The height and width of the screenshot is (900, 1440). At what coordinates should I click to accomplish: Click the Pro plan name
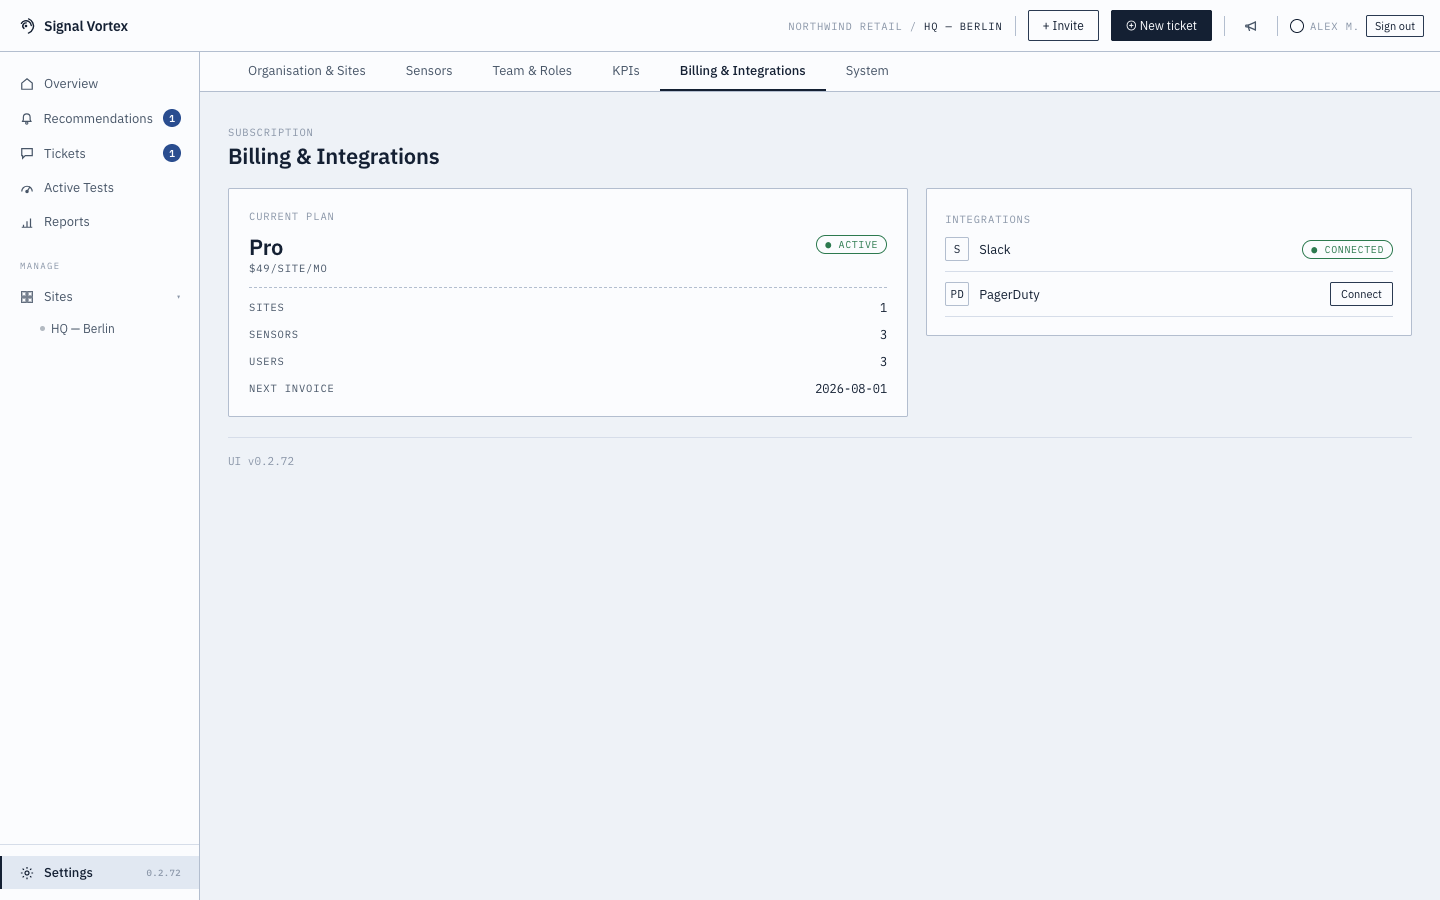(266, 247)
